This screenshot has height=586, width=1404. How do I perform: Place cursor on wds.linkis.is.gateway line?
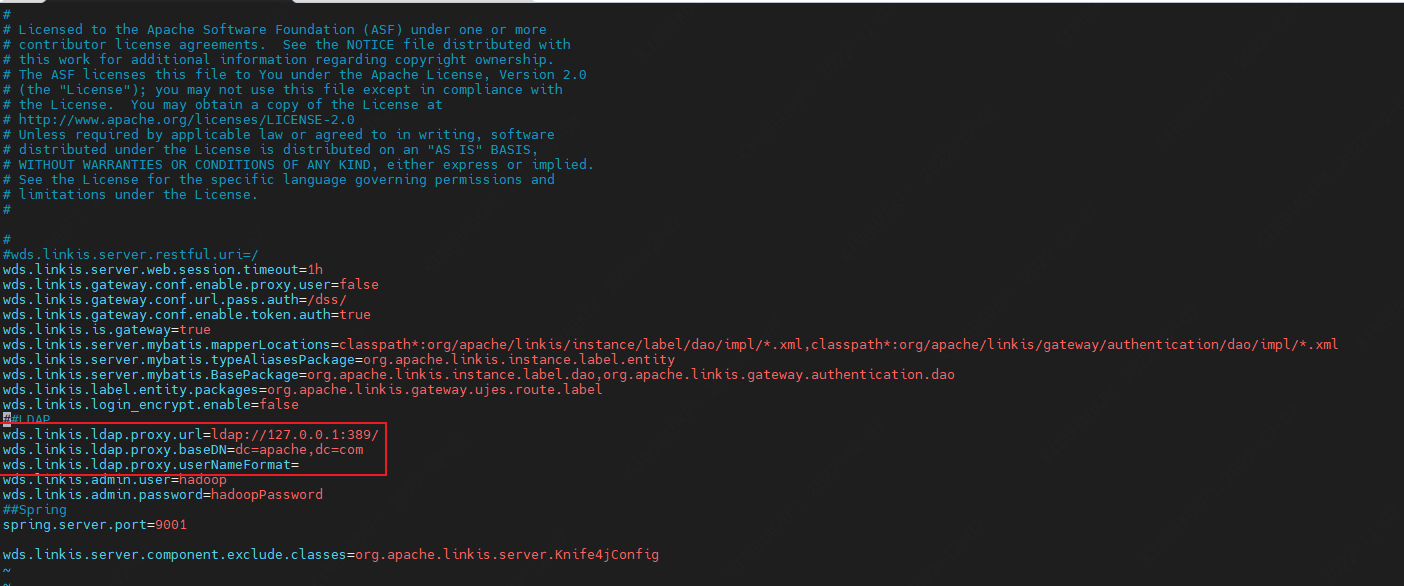106,329
